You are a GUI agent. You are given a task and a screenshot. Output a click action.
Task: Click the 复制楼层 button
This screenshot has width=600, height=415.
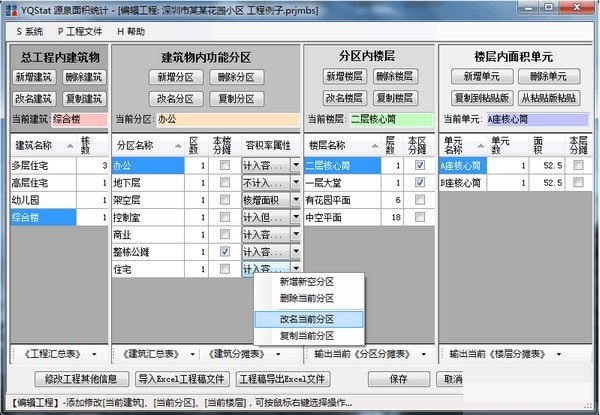(395, 98)
